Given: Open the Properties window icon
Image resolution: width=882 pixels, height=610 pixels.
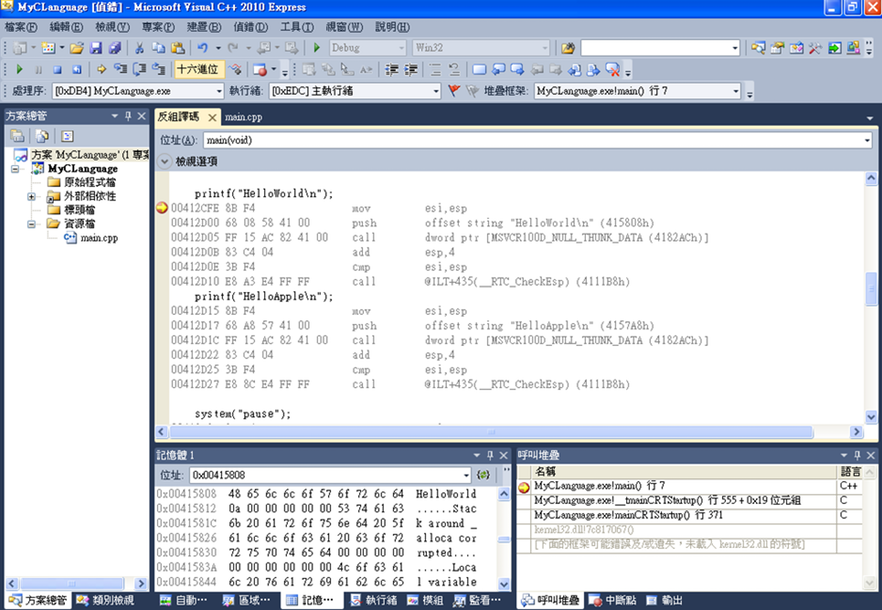Looking at the screenshot, I should [777, 48].
